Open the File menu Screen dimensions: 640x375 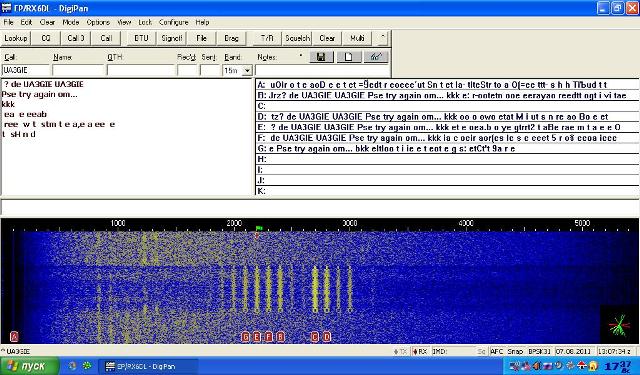[x=8, y=22]
